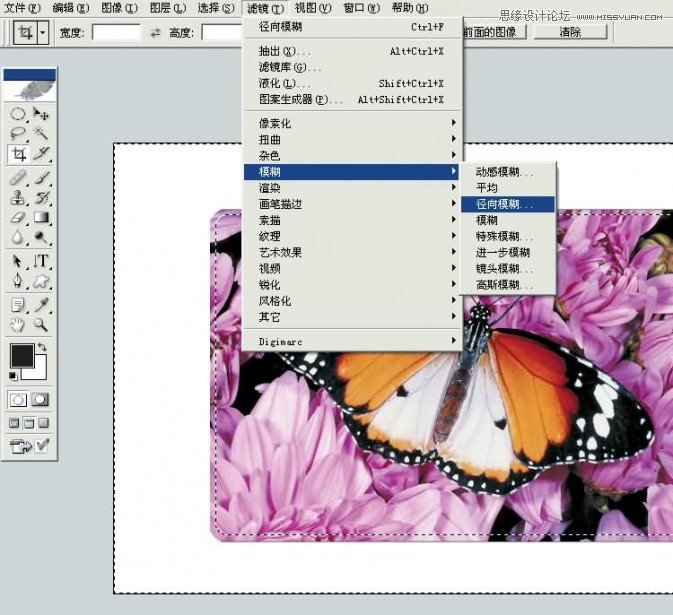673x615 pixels.
Task: Select the Elliptical Marquee tool
Action: coord(18,114)
